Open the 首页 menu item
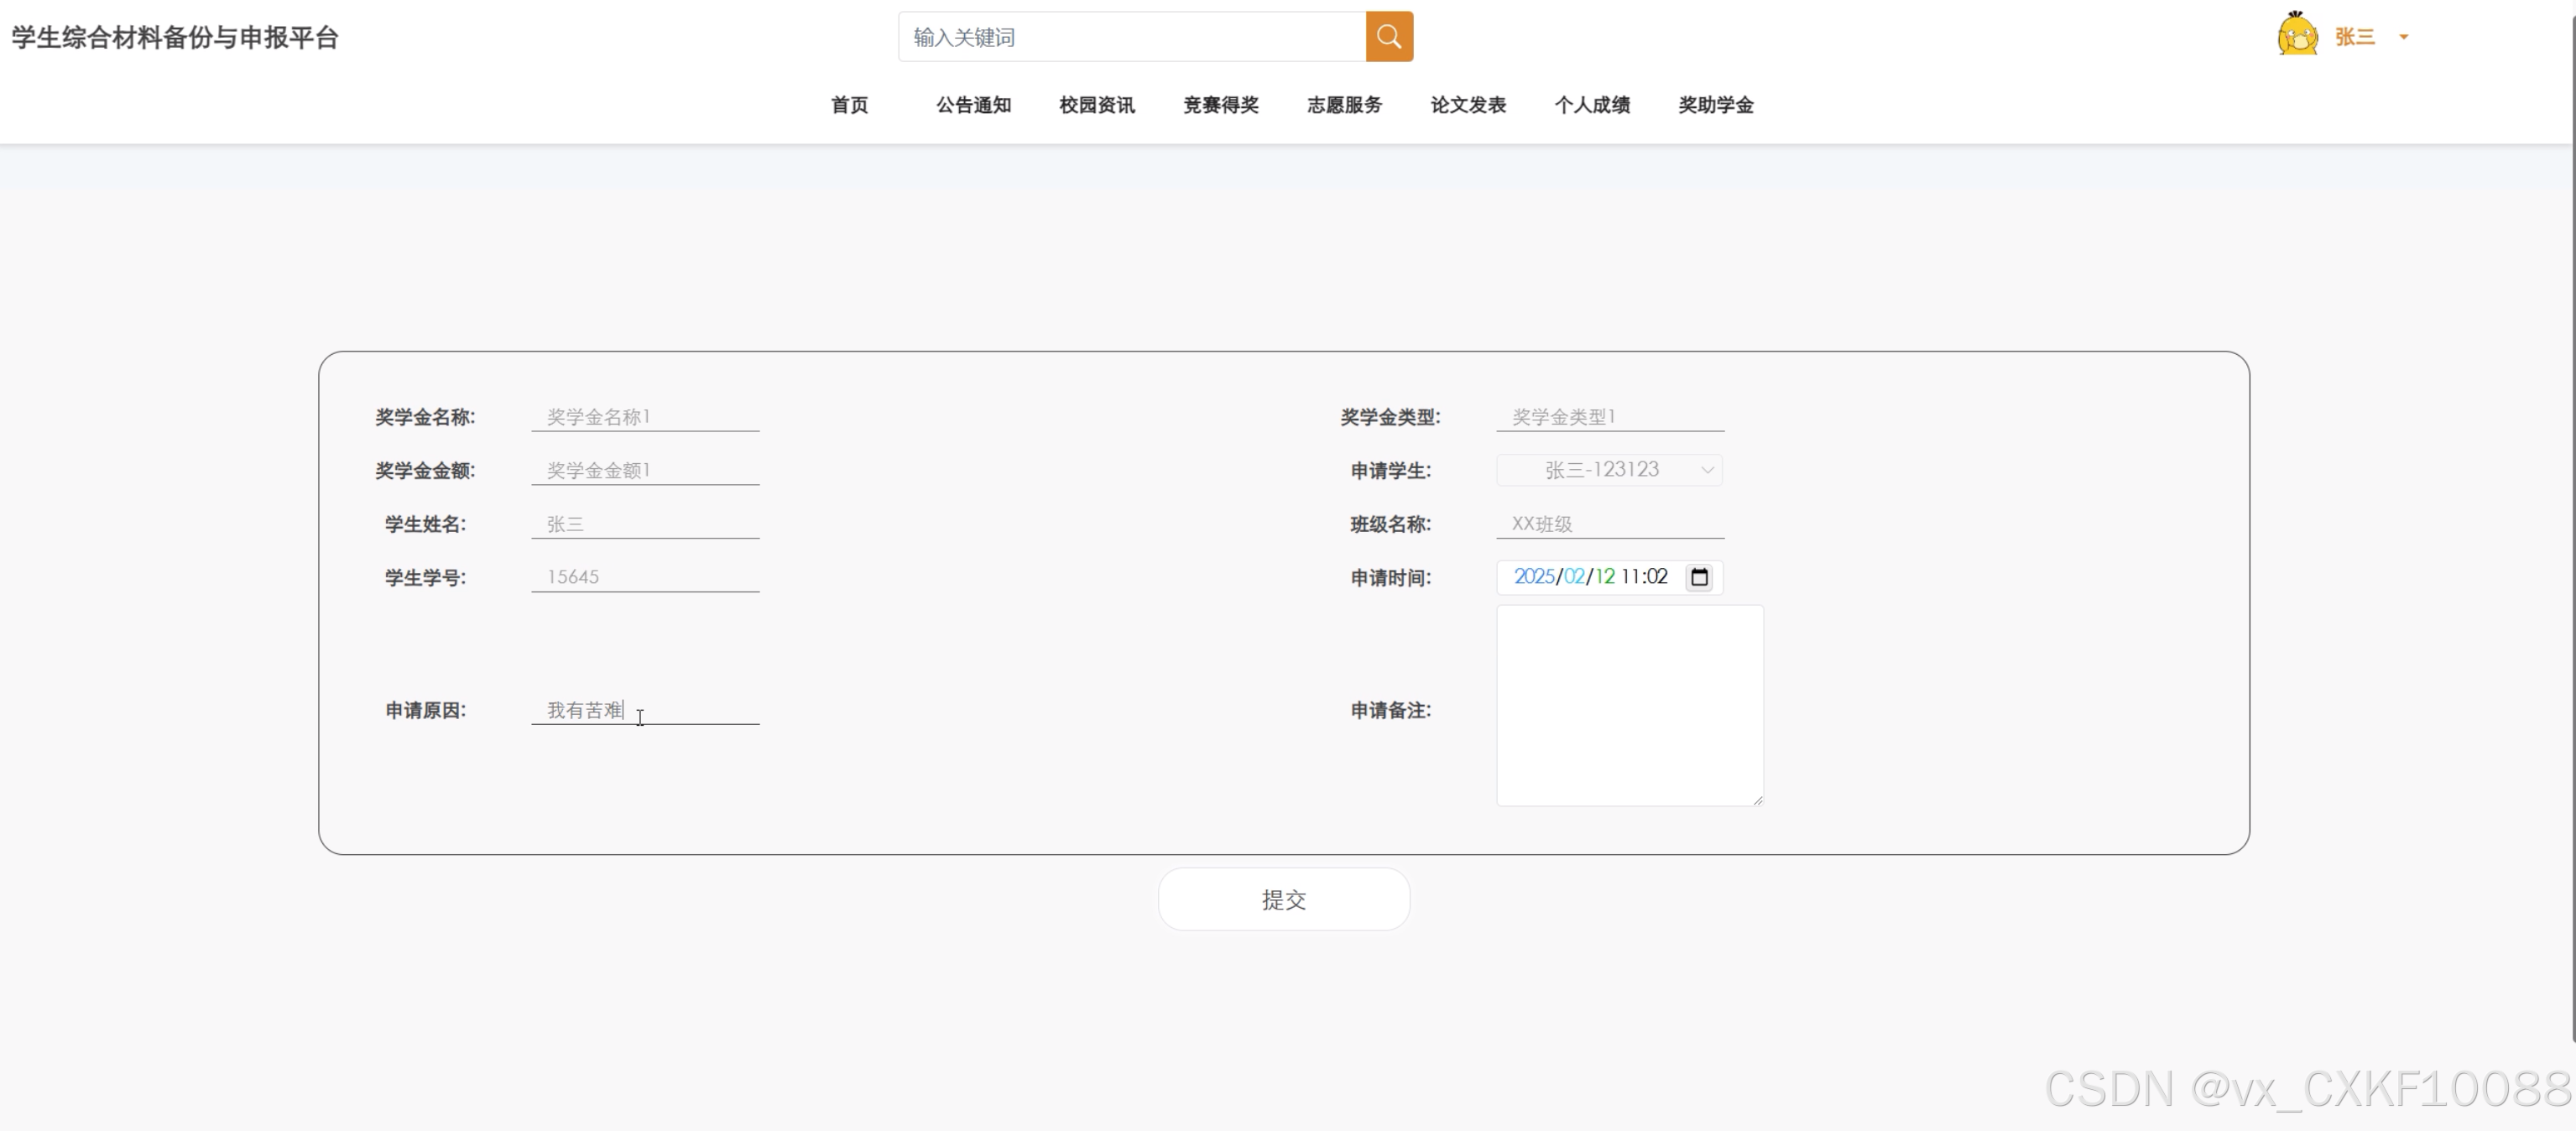Viewport: 2576px width, 1131px height. click(849, 105)
